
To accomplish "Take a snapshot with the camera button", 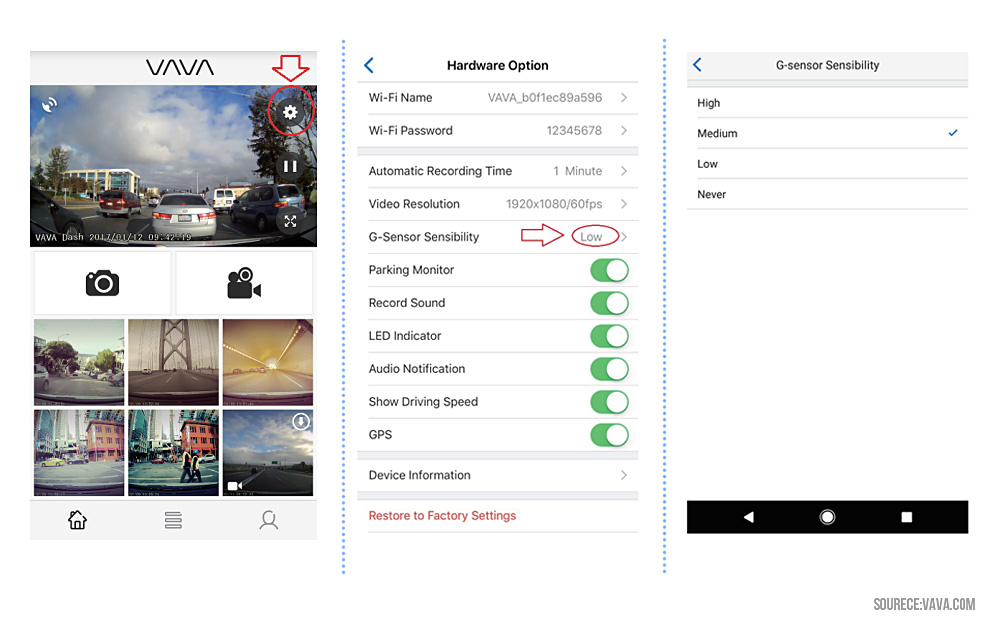I will 102,283.
